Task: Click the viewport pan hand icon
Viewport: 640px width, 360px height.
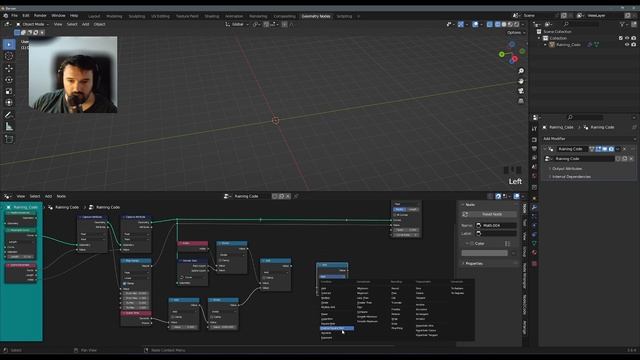Action: point(521,81)
